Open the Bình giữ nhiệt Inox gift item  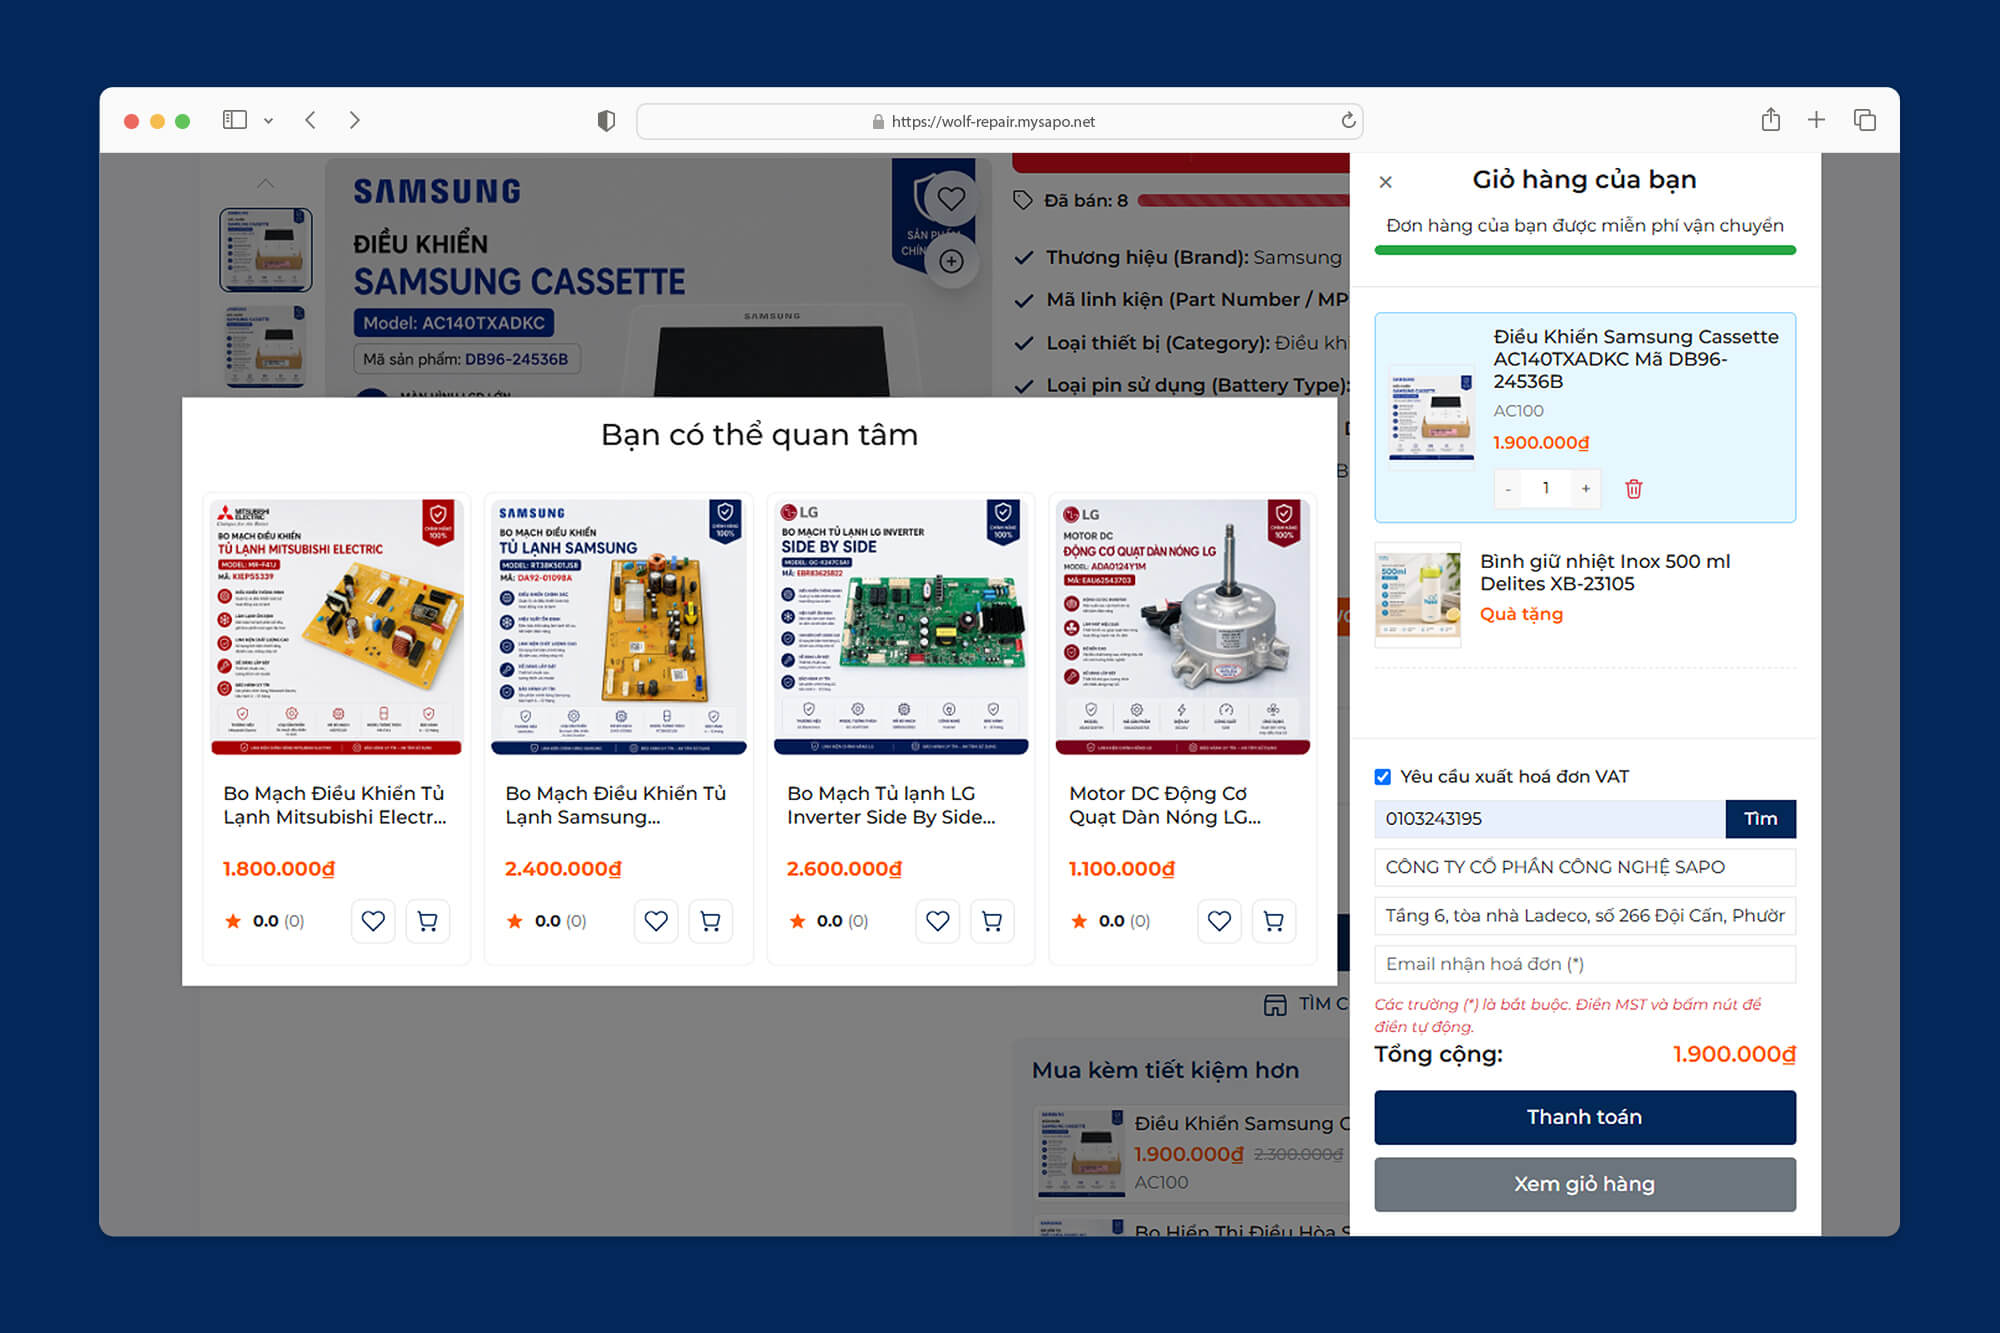[x=1605, y=573]
